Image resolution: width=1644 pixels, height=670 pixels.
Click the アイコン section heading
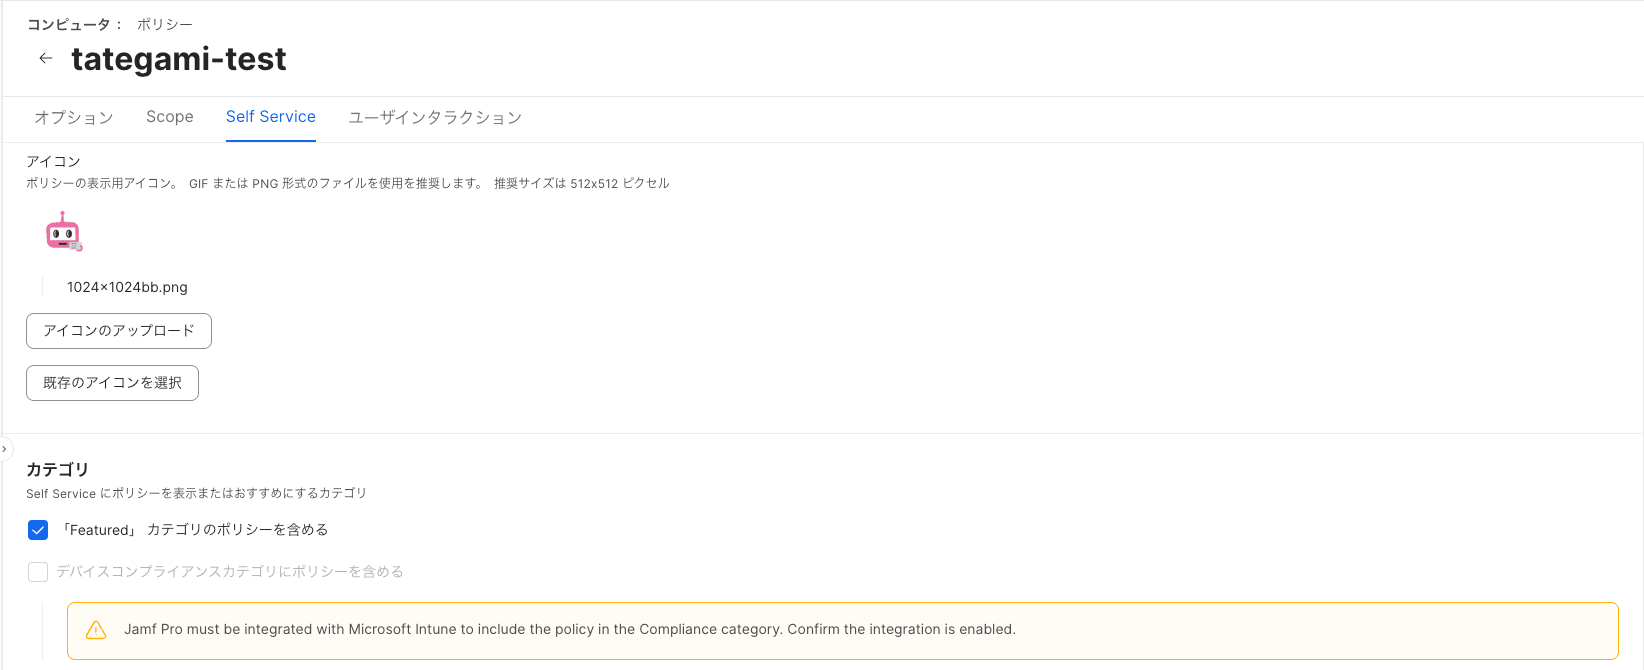point(53,161)
